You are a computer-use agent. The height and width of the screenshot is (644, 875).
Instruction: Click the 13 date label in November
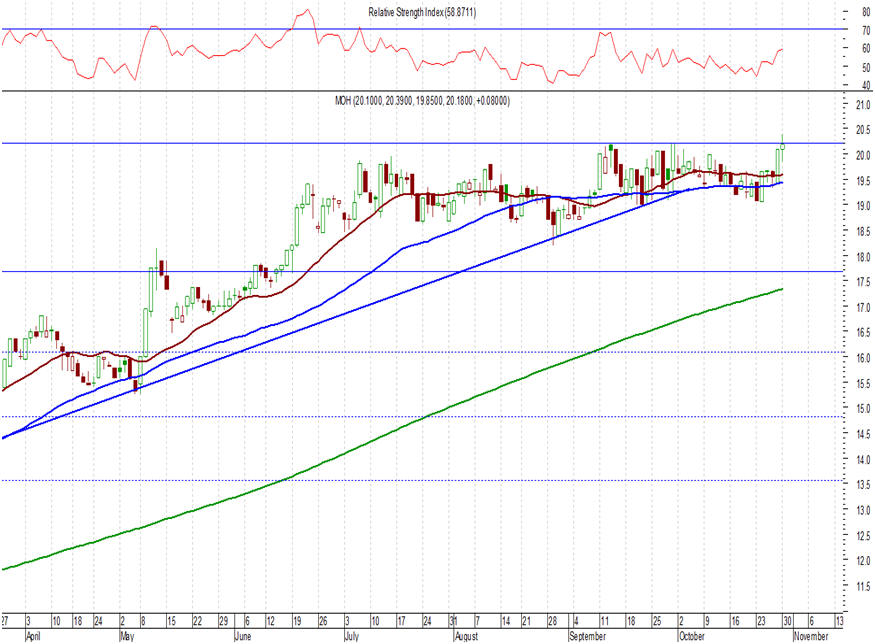pos(839,621)
